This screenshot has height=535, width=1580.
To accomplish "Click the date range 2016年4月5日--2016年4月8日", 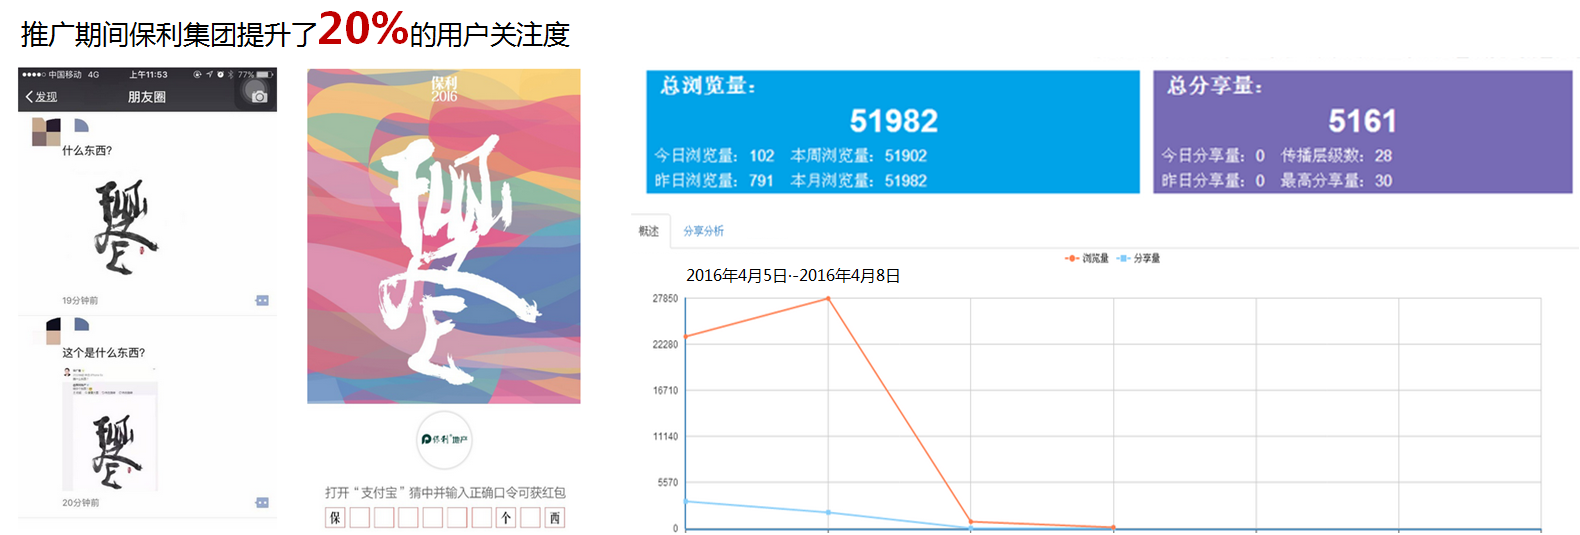I will pyautogui.click(x=793, y=276).
